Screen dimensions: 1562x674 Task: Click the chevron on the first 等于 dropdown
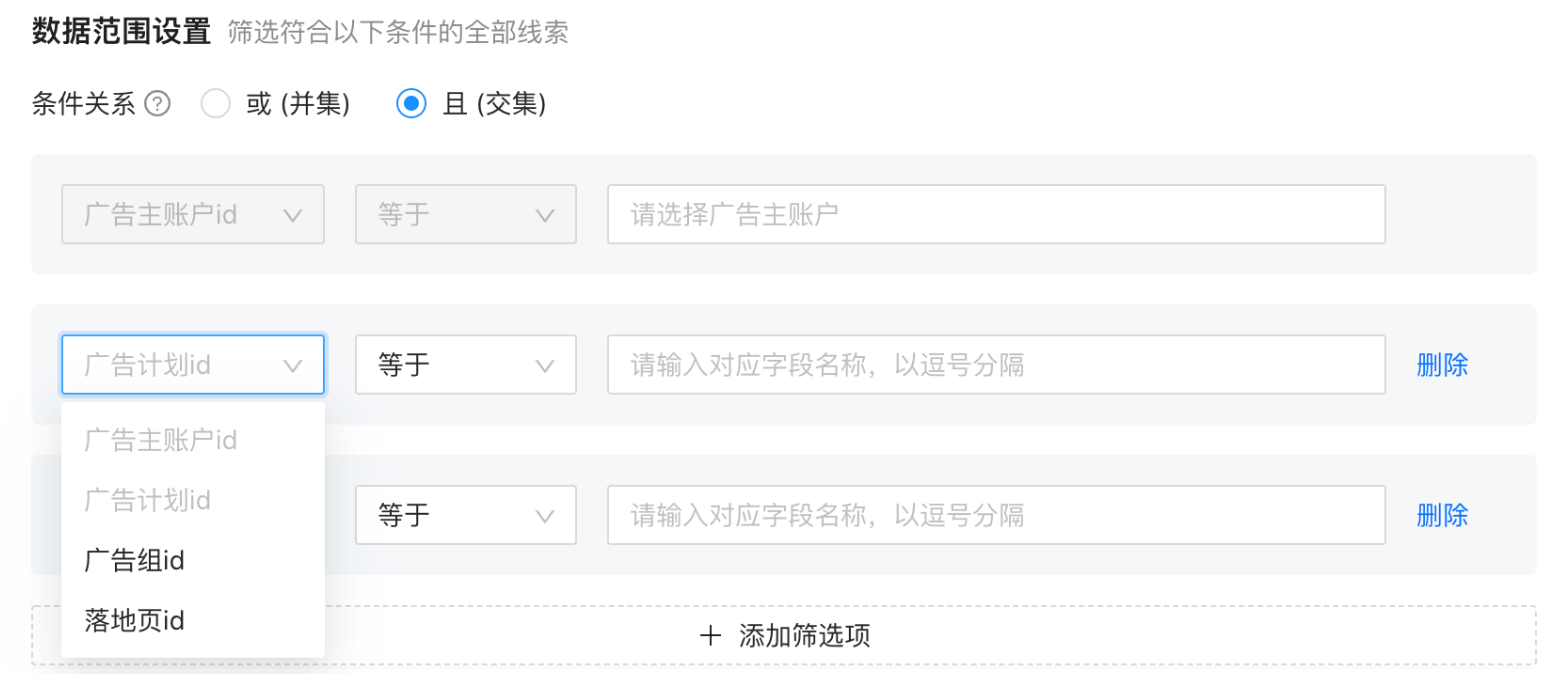[545, 214]
